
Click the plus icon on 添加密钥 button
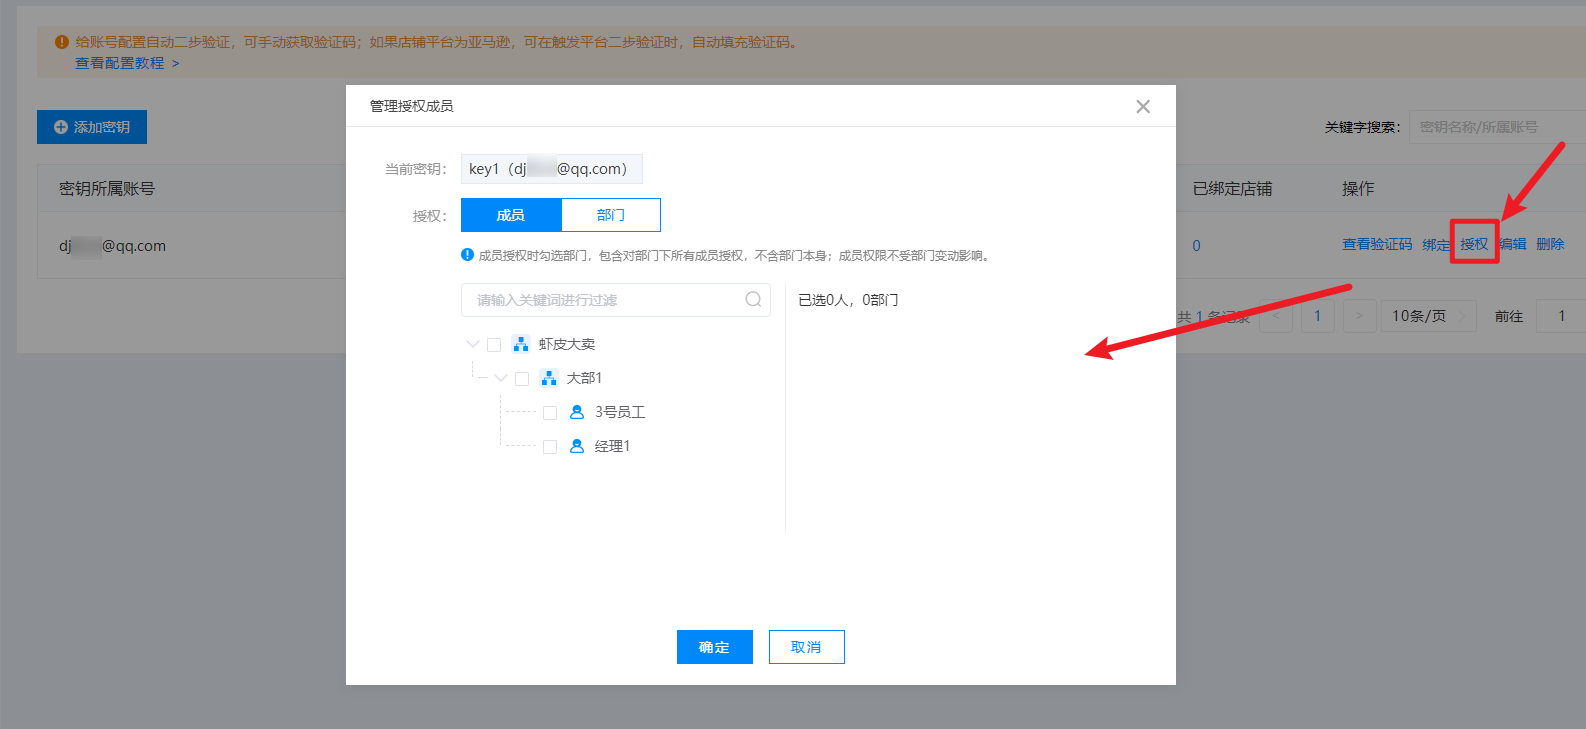pyautogui.click(x=61, y=127)
